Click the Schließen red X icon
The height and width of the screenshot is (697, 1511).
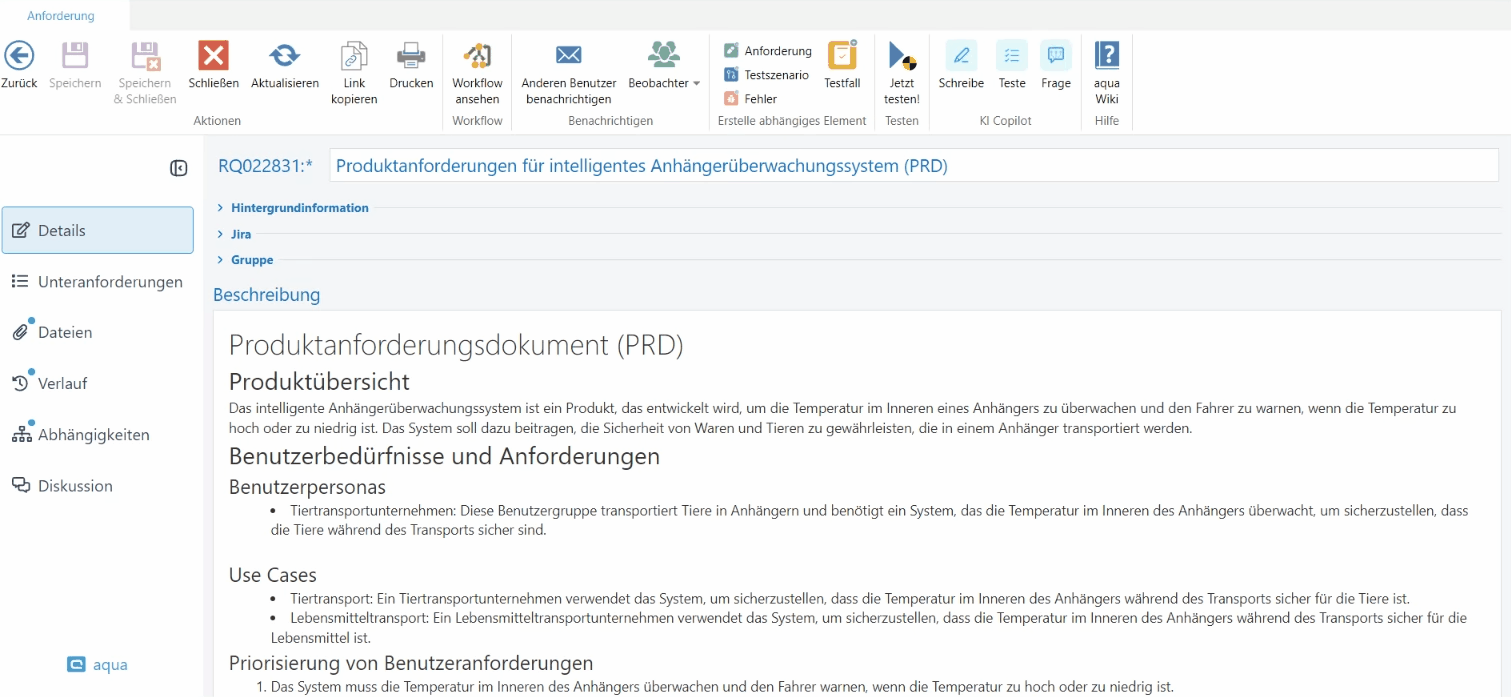213,56
